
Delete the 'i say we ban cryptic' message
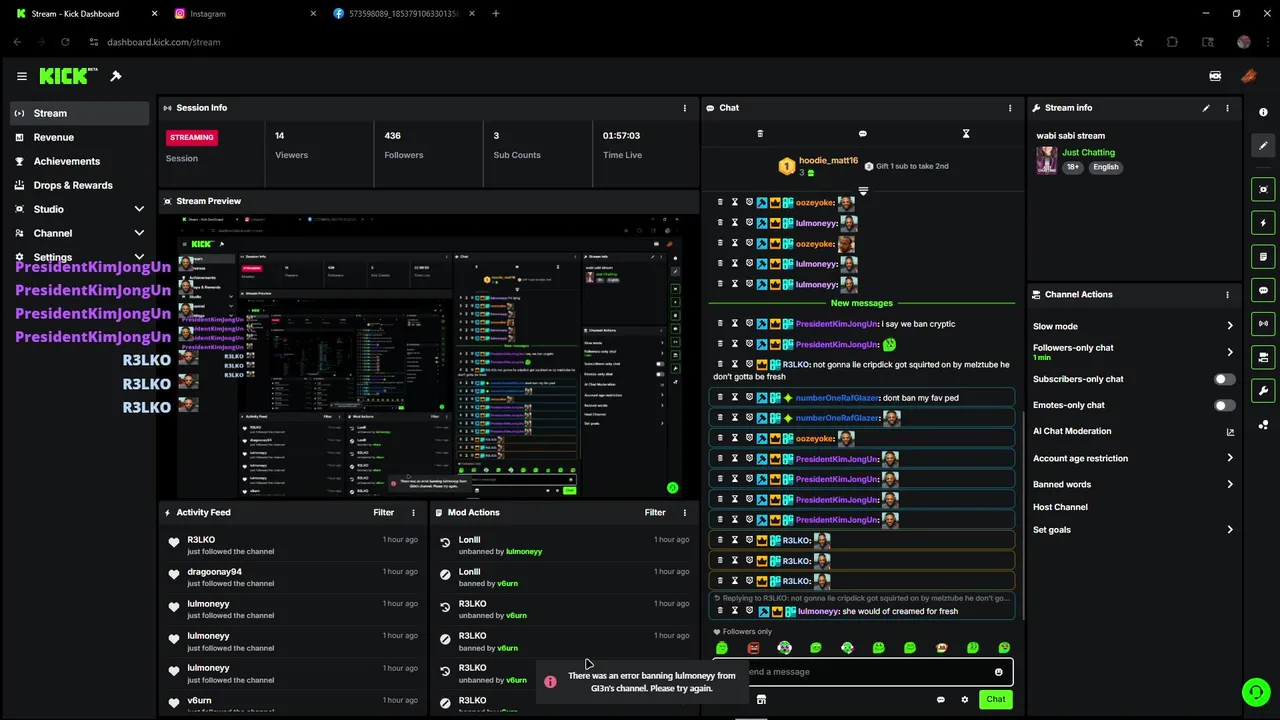[x=720, y=324]
